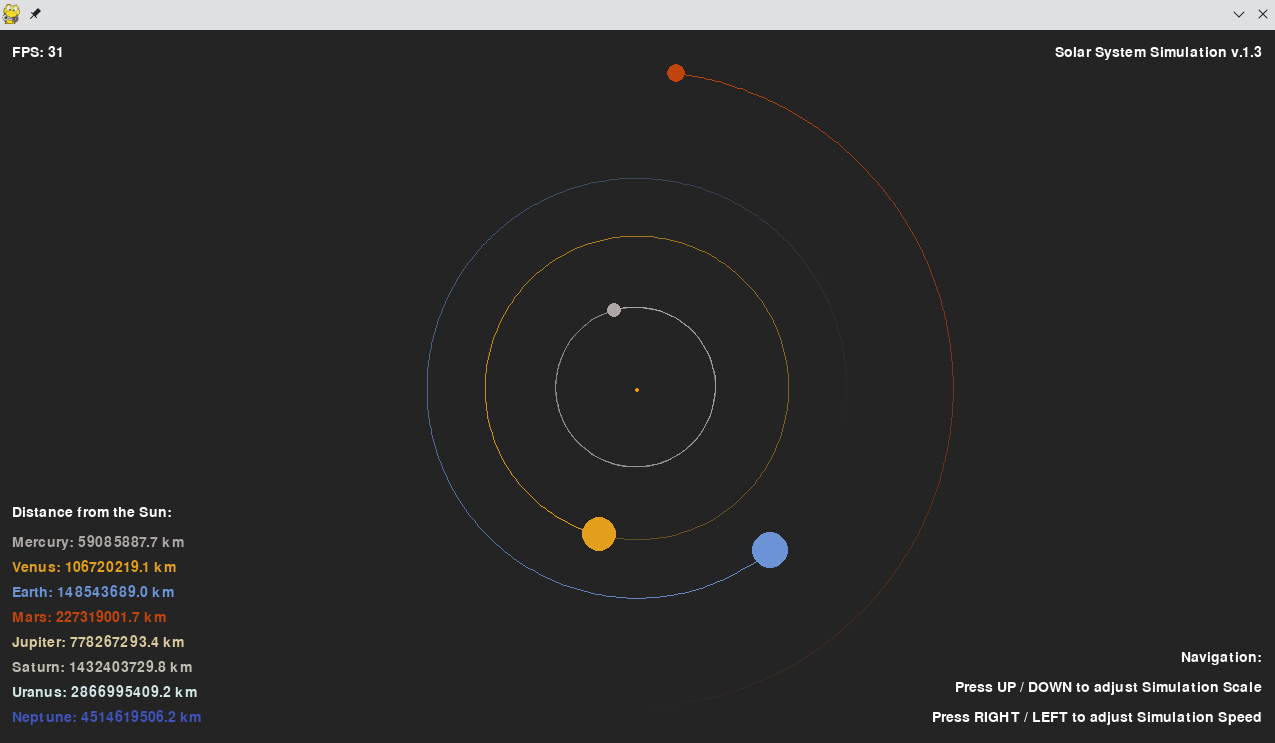Click the Venus distance readout
This screenshot has width=1275, height=743.
pos(94,567)
